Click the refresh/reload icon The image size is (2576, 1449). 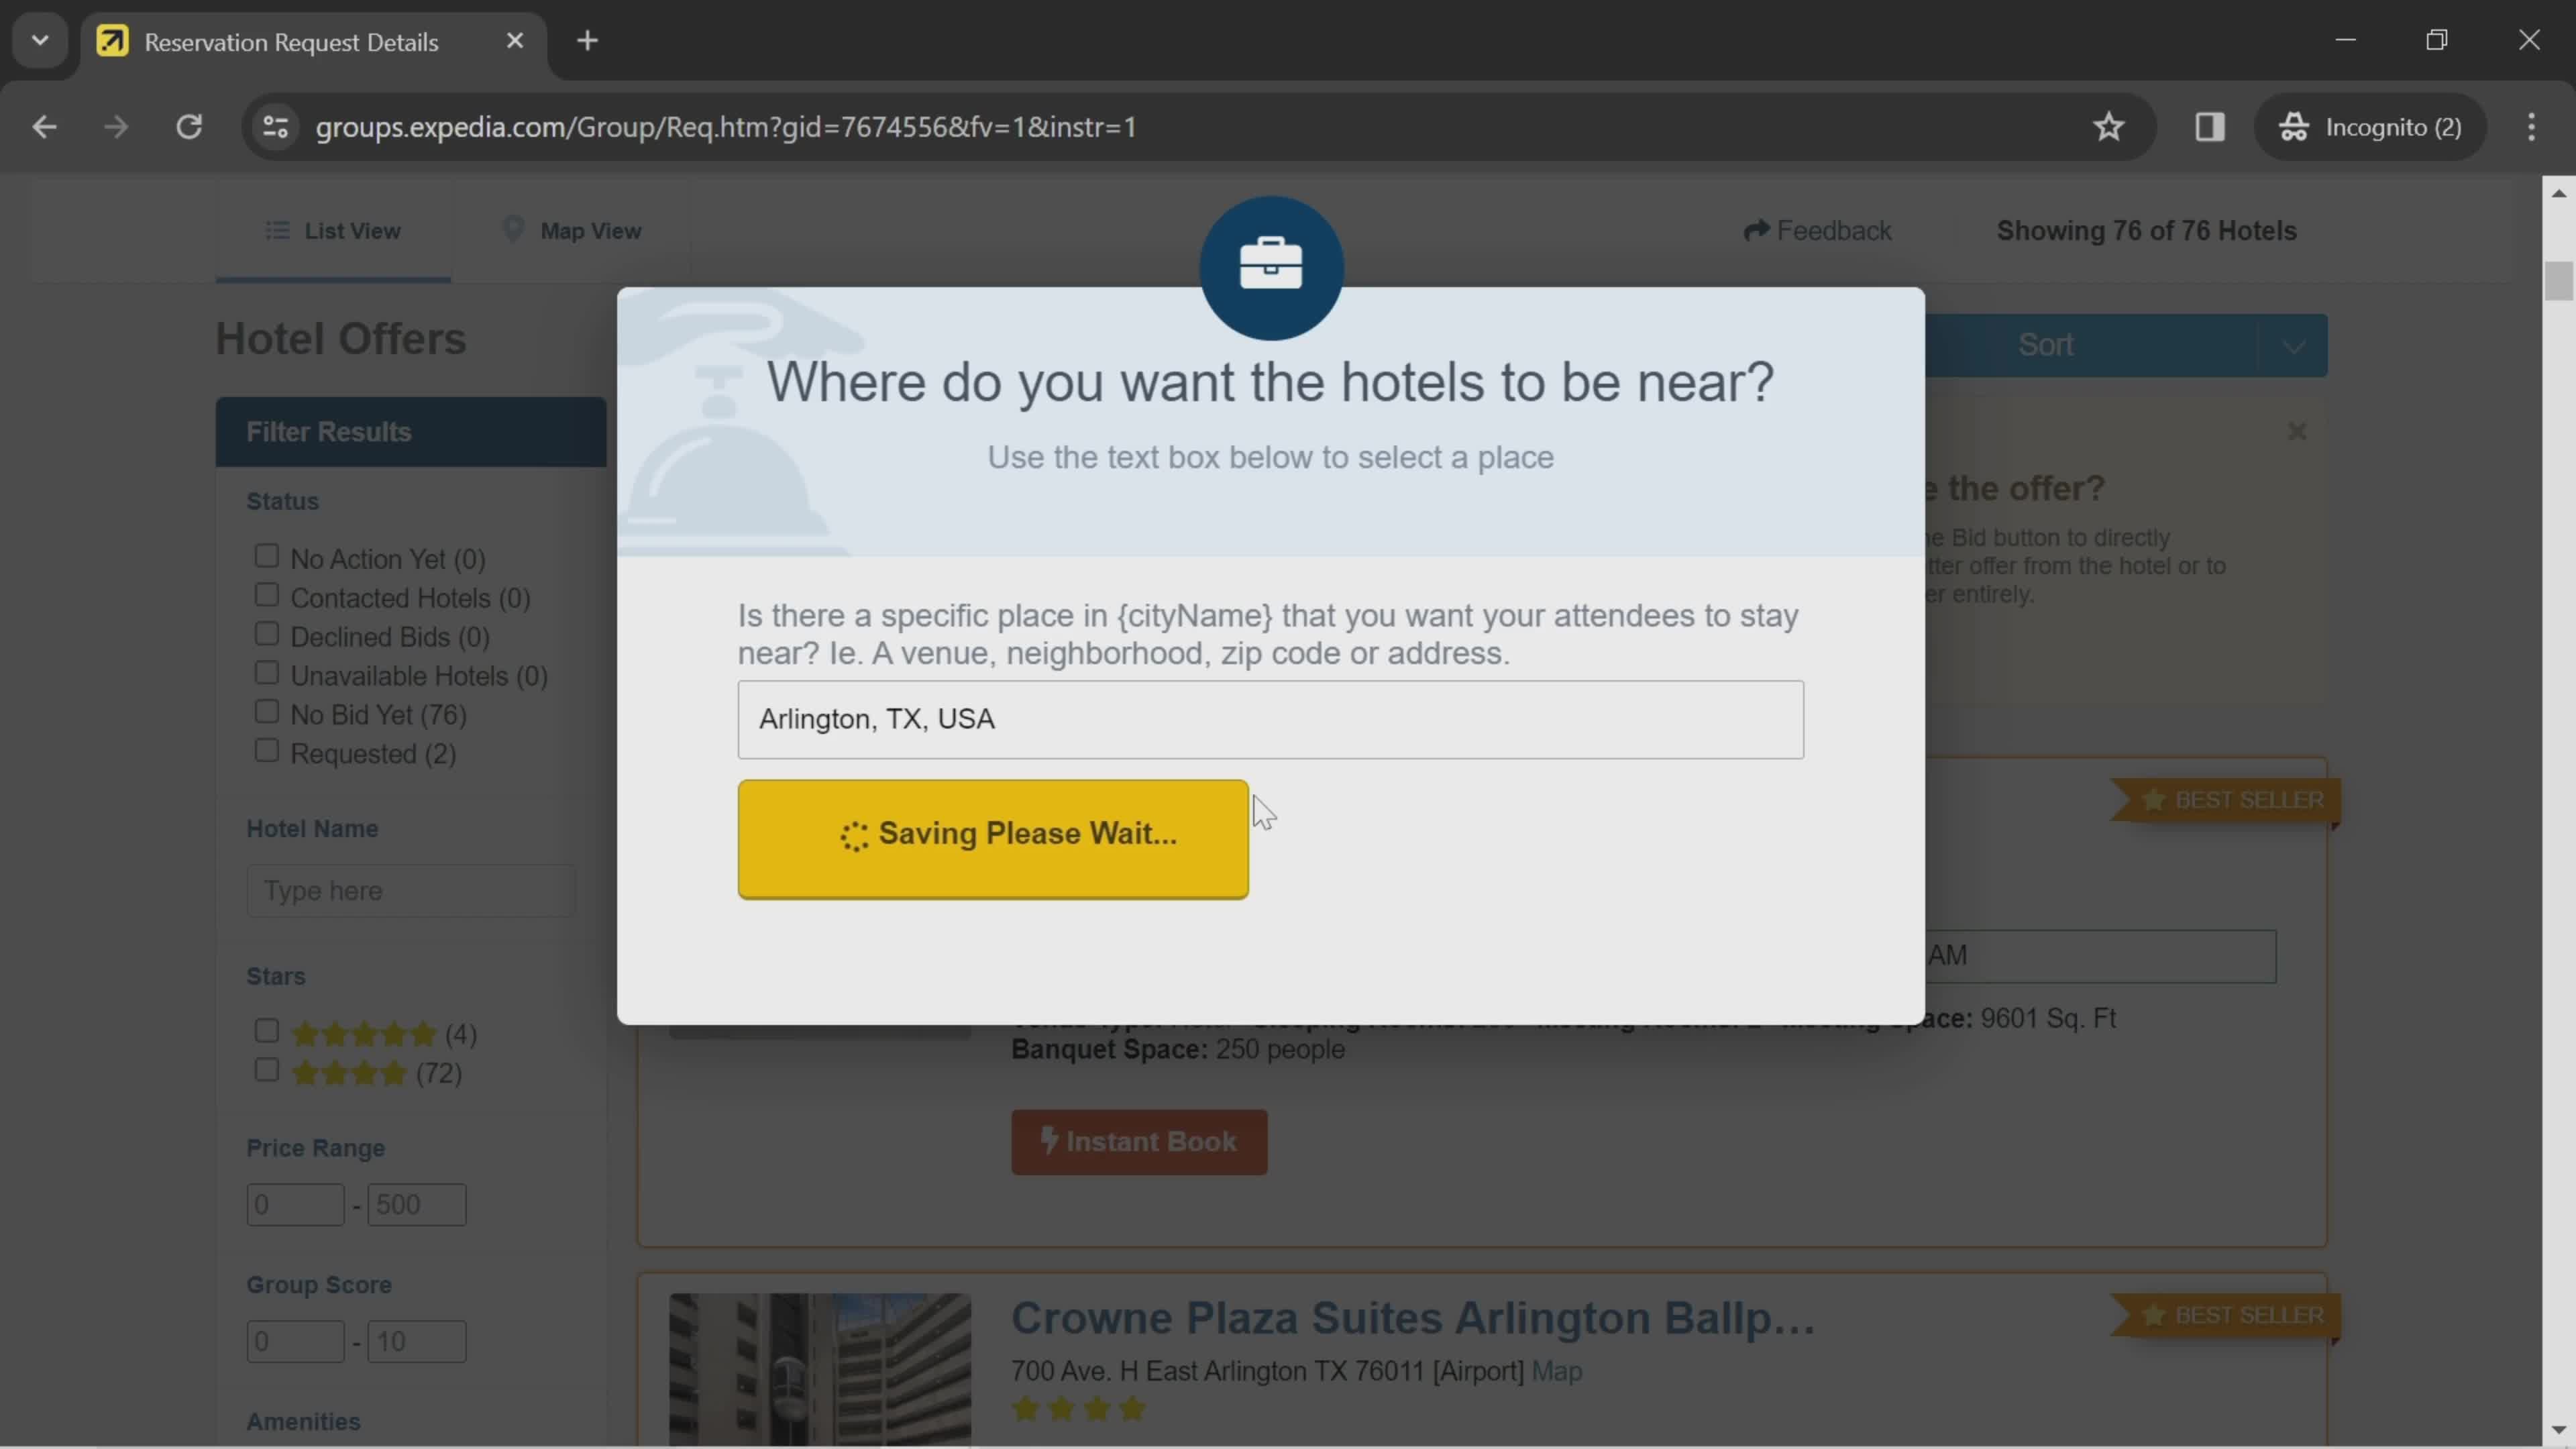[x=189, y=125]
